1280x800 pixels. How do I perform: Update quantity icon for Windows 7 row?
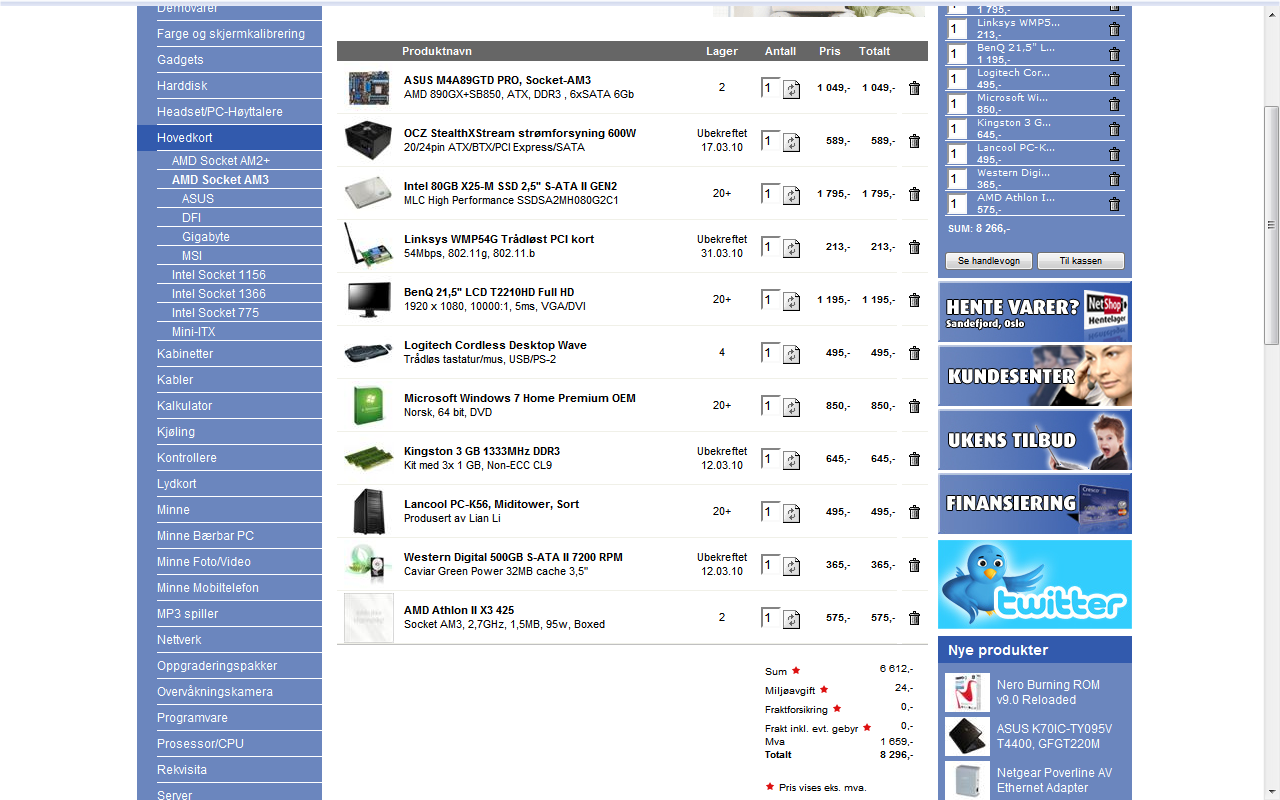coord(791,407)
